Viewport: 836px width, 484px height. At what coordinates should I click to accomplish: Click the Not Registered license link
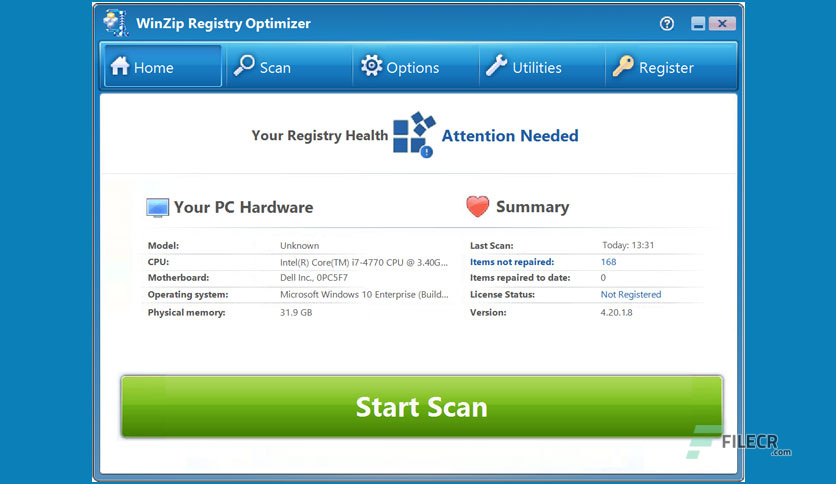click(631, 294)
